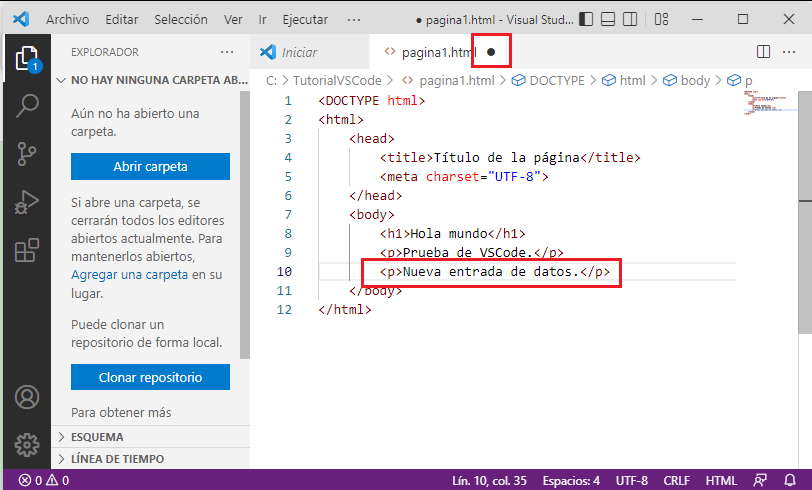
Task: Open the Ejecutar menu
Action: [x=305, y=19]
